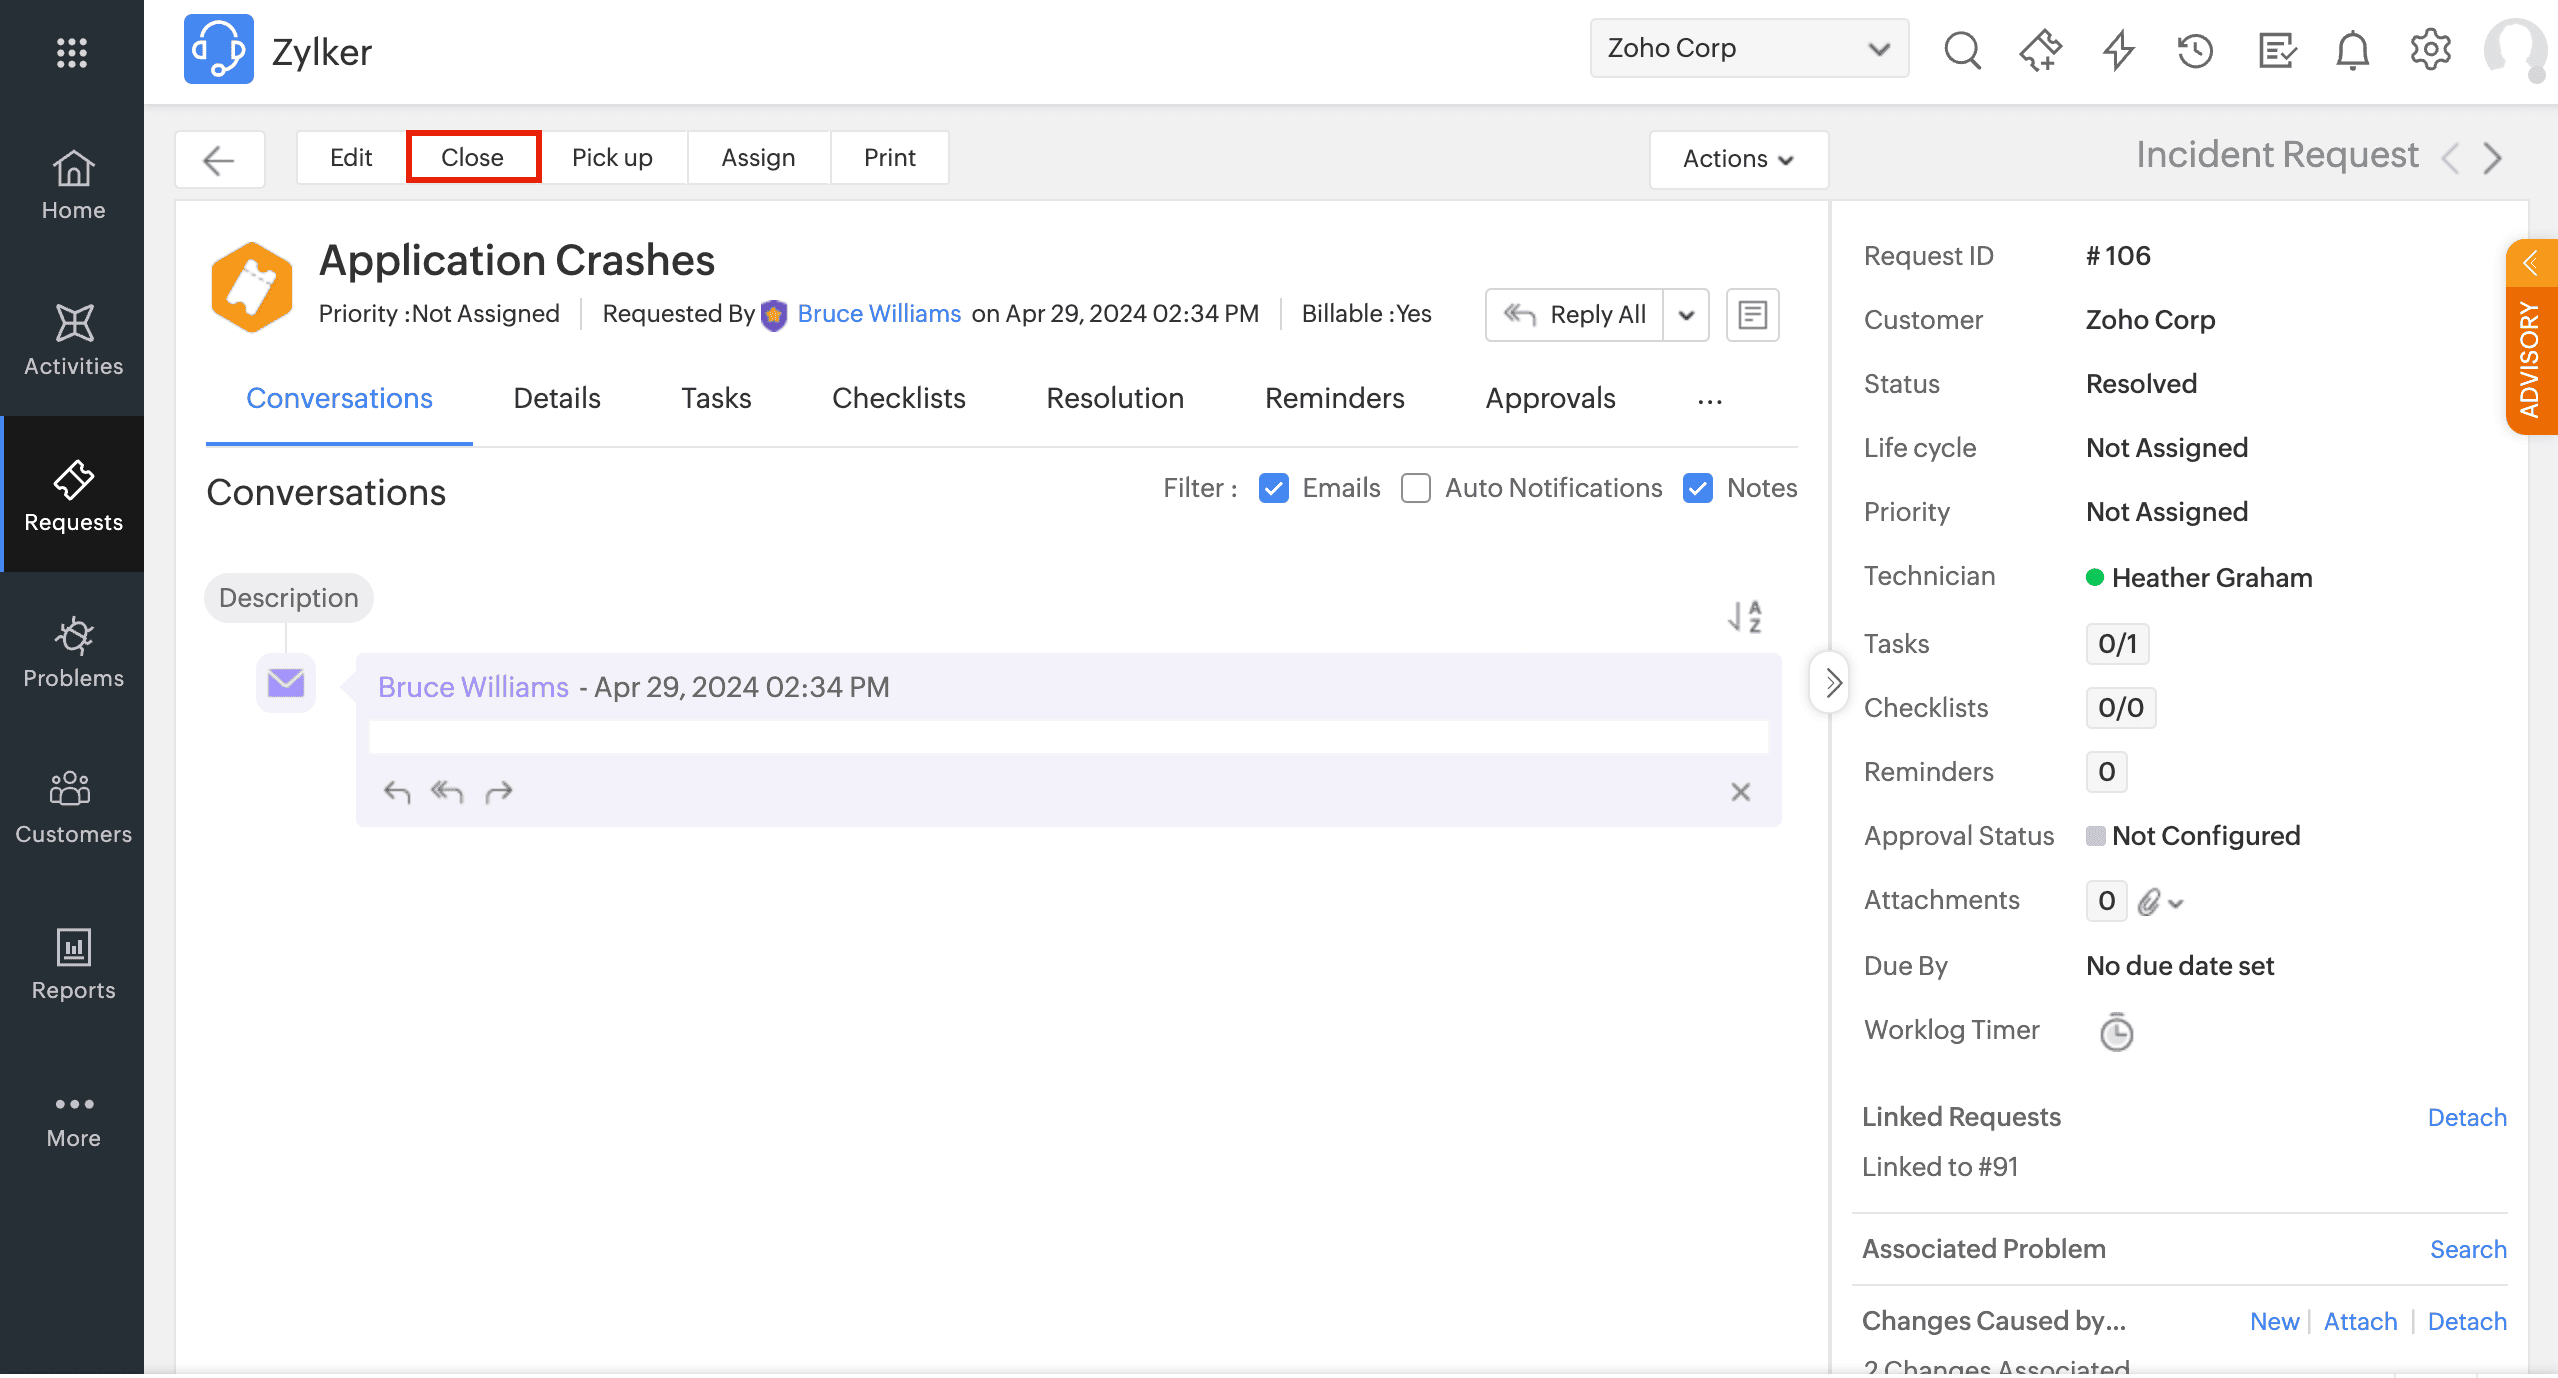
Task: Open the Problems module in sidebar
Action: (73, 653)
